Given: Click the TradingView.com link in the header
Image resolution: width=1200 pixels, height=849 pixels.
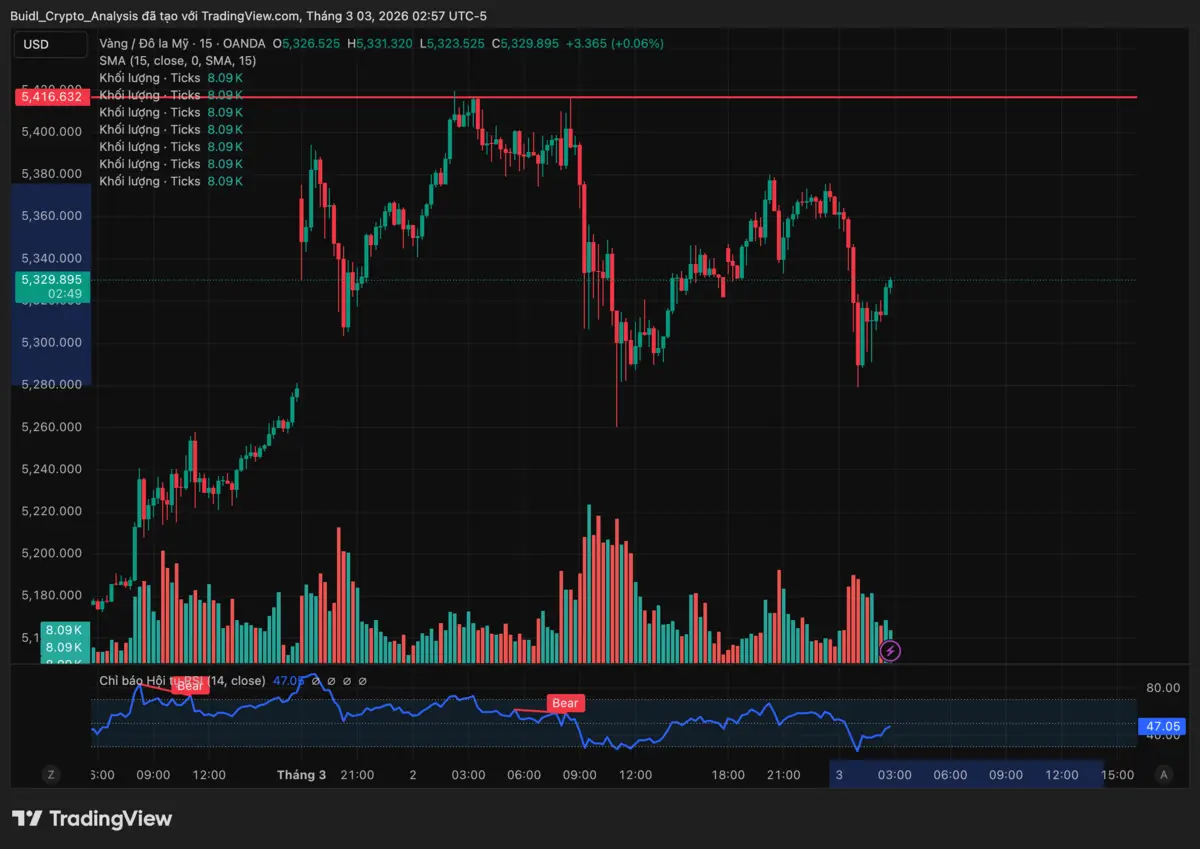Looking at the screenshot, I should [x=245, y=15].
